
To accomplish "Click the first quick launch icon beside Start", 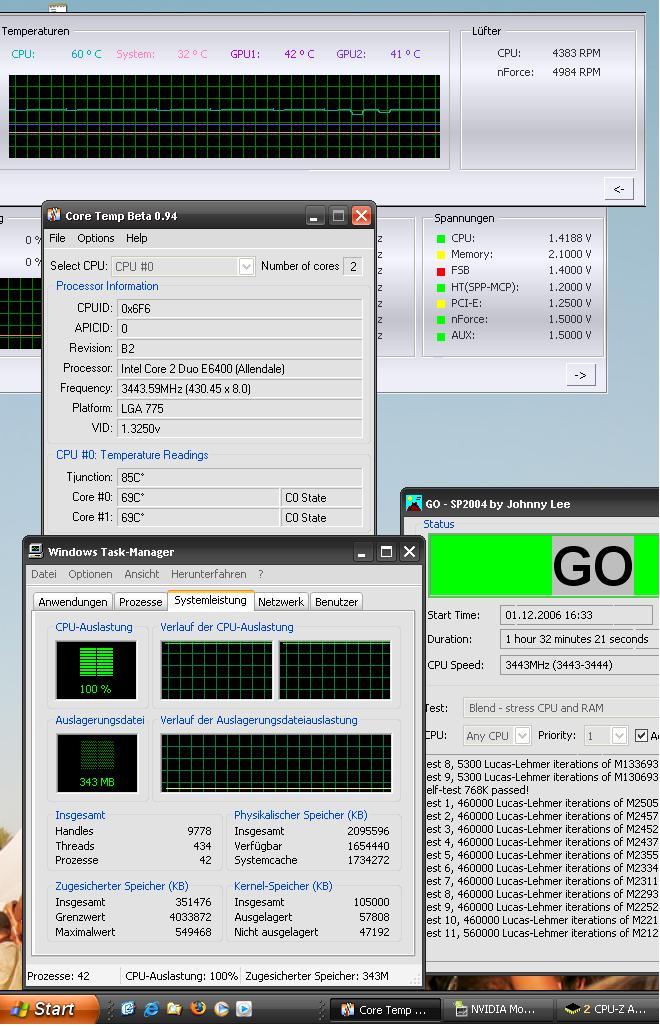I will coord(128,1009).
